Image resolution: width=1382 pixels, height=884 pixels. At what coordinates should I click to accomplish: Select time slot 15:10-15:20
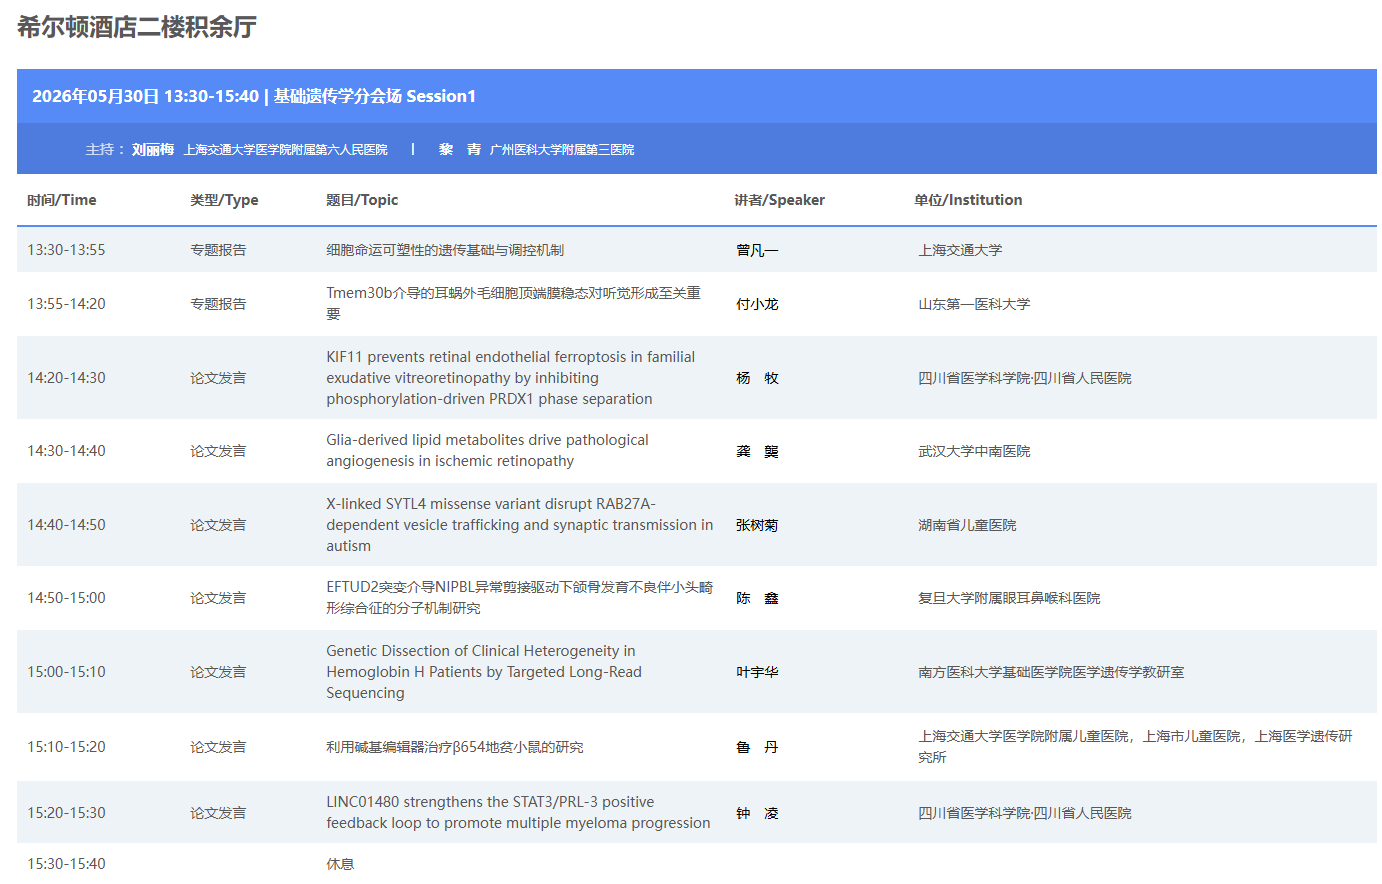[x=66, y=747]
